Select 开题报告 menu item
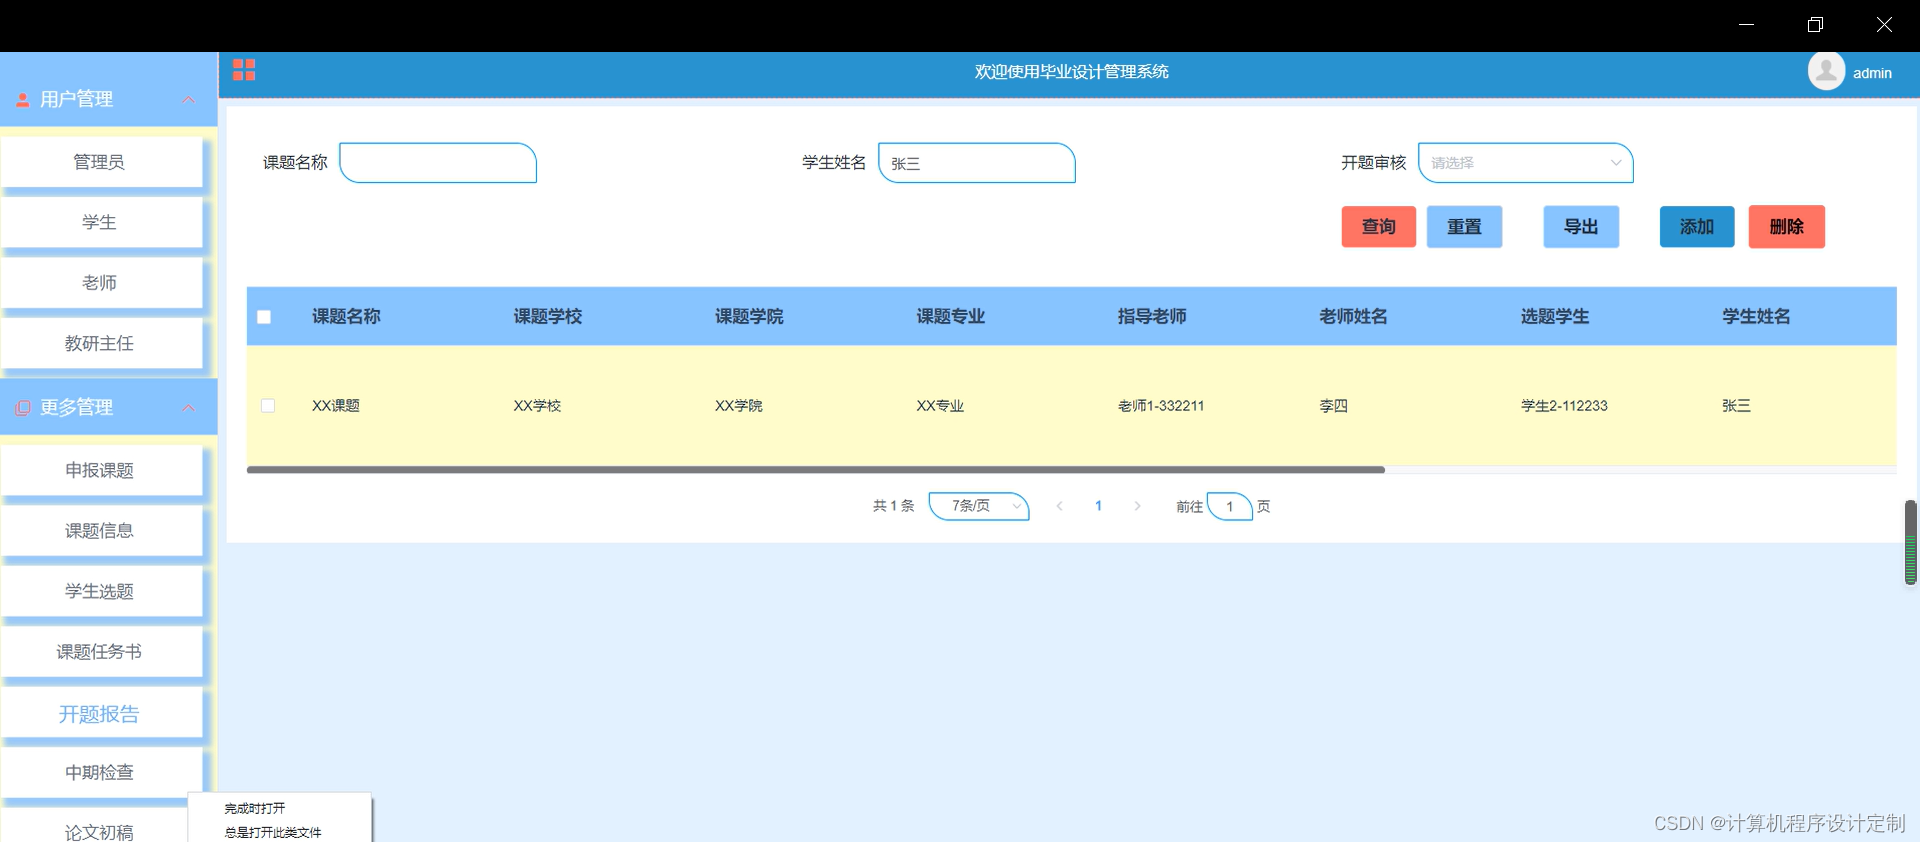1920x842 pixels. [x=101, y=714]
